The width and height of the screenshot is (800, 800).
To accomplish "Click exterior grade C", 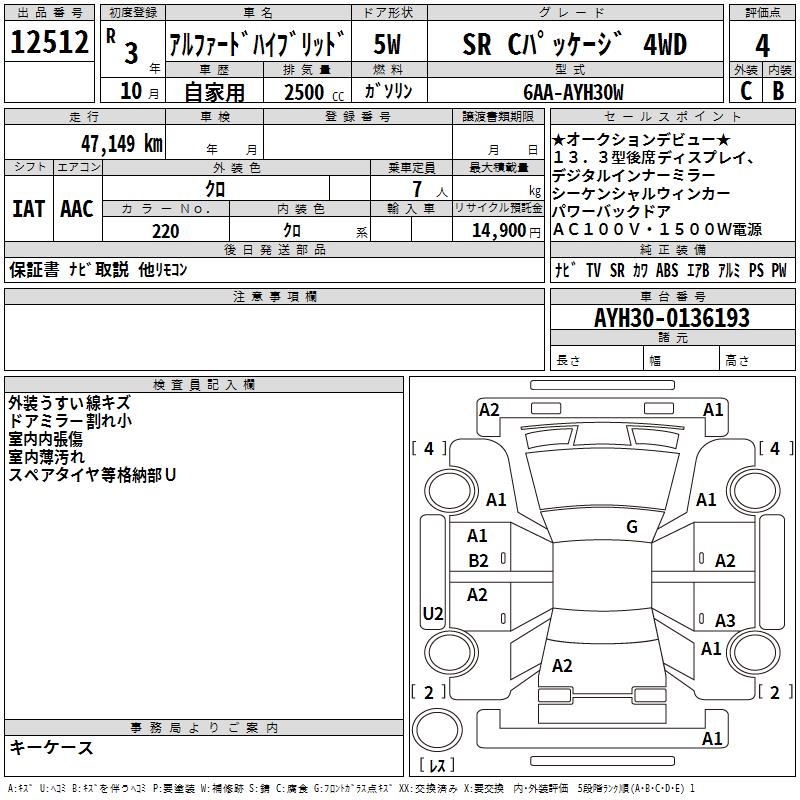I will (746, 91).
